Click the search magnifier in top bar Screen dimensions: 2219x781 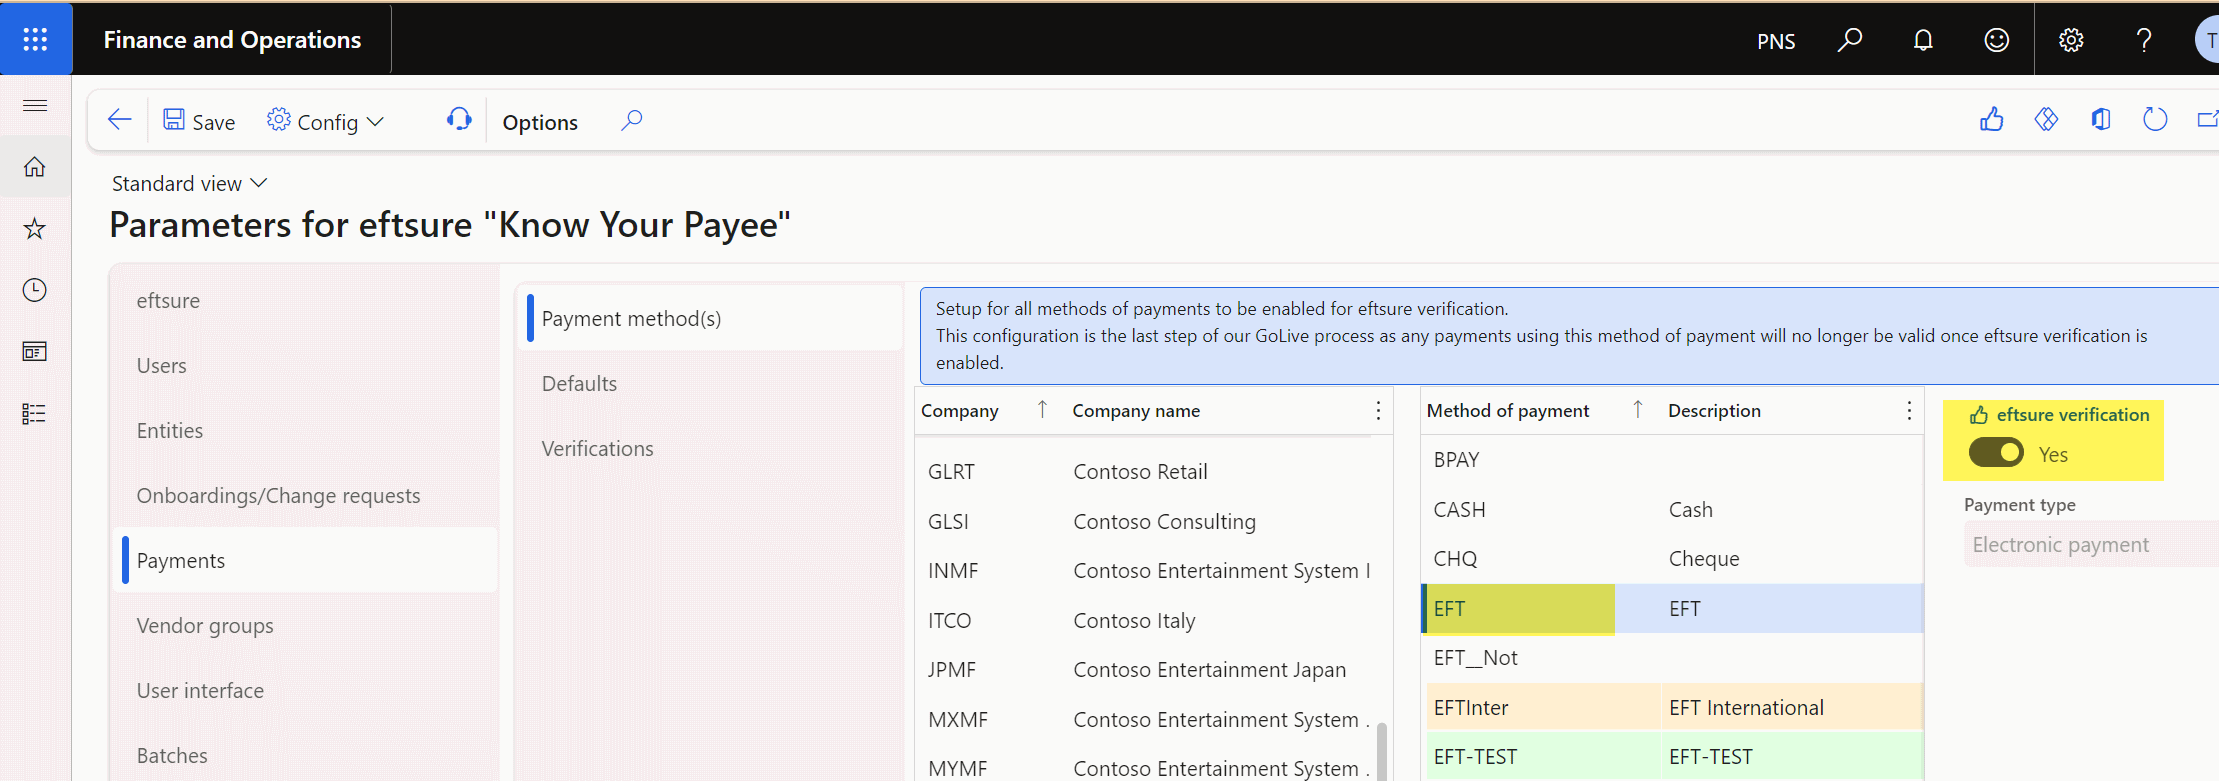click(x=1850, y=40)
